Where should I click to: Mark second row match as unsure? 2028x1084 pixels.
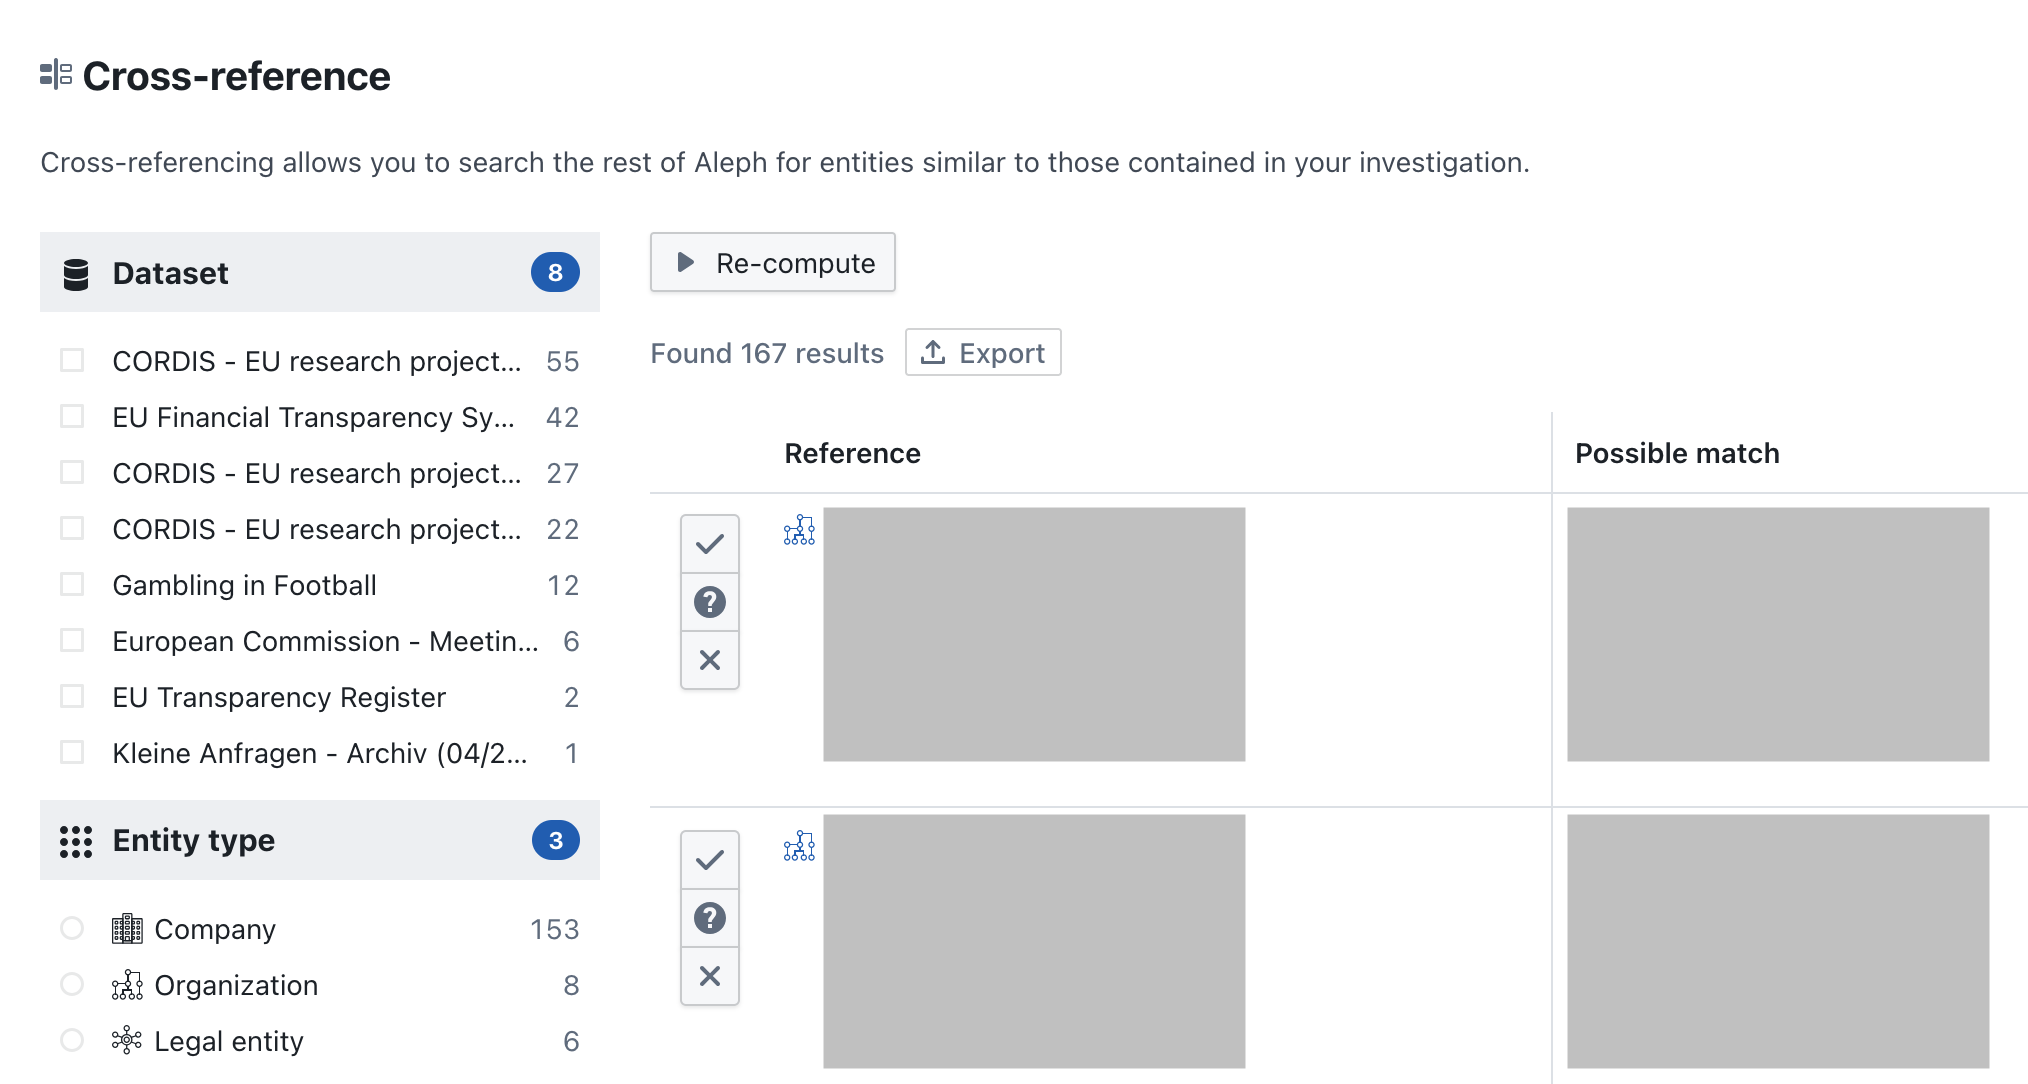coord(710,918)
